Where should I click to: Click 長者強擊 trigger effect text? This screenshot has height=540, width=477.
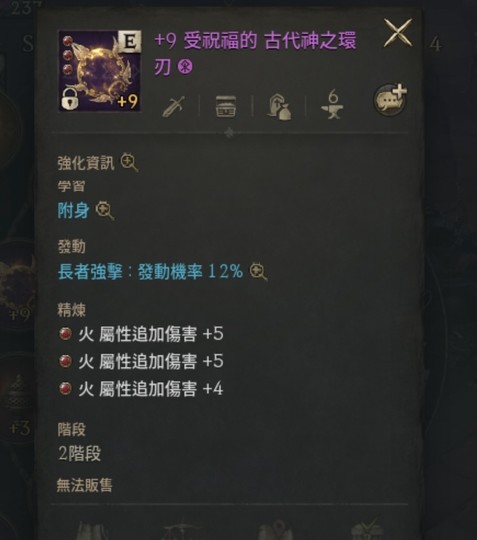pos(151,272)
